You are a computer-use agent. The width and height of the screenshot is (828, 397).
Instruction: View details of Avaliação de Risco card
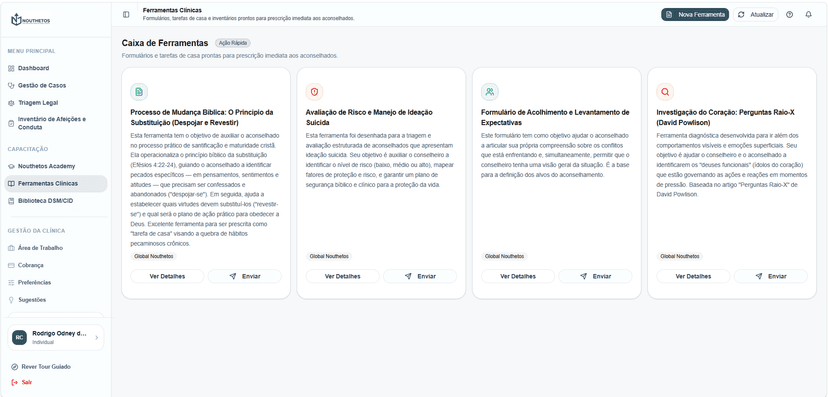pyautogui.click(x=343, y=276)
